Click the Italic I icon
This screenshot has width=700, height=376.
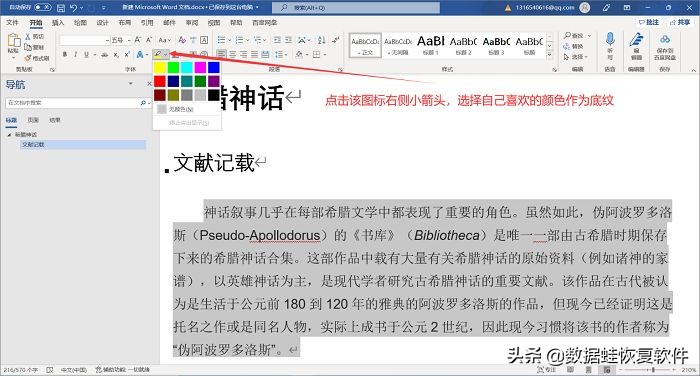coord(75,54)
